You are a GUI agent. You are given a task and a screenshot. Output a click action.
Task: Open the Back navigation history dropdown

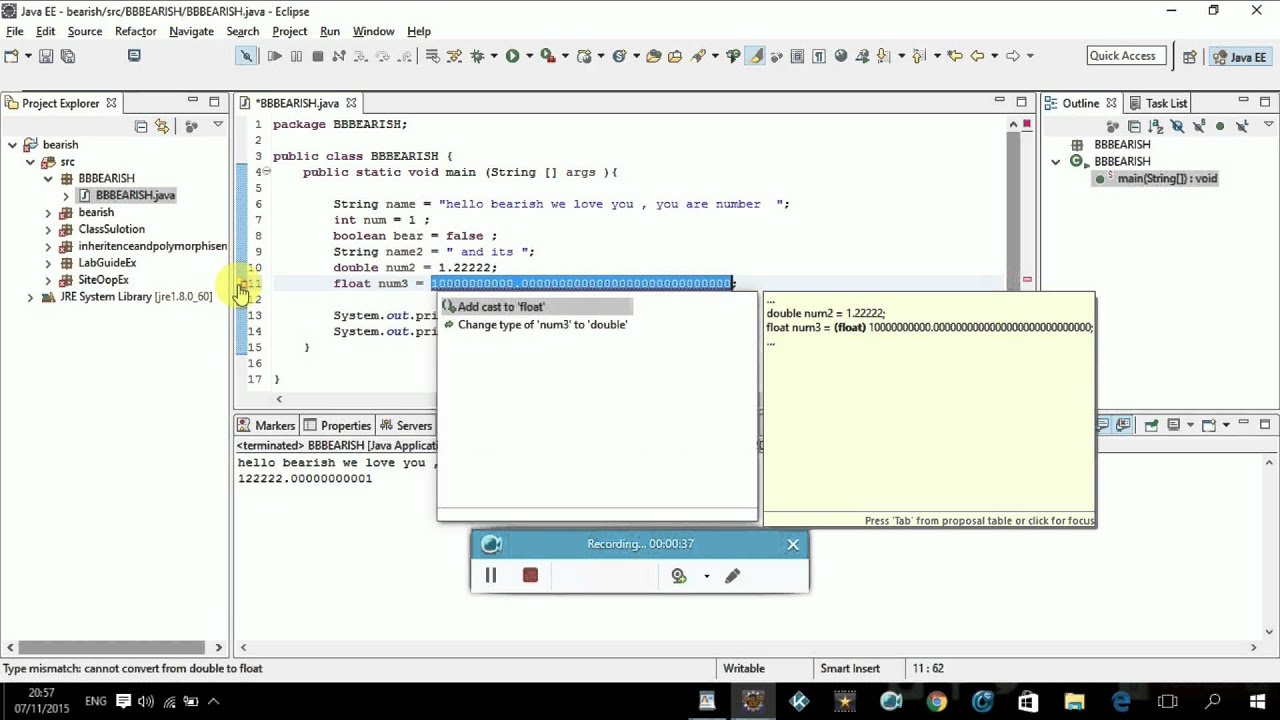pos(993,56)
